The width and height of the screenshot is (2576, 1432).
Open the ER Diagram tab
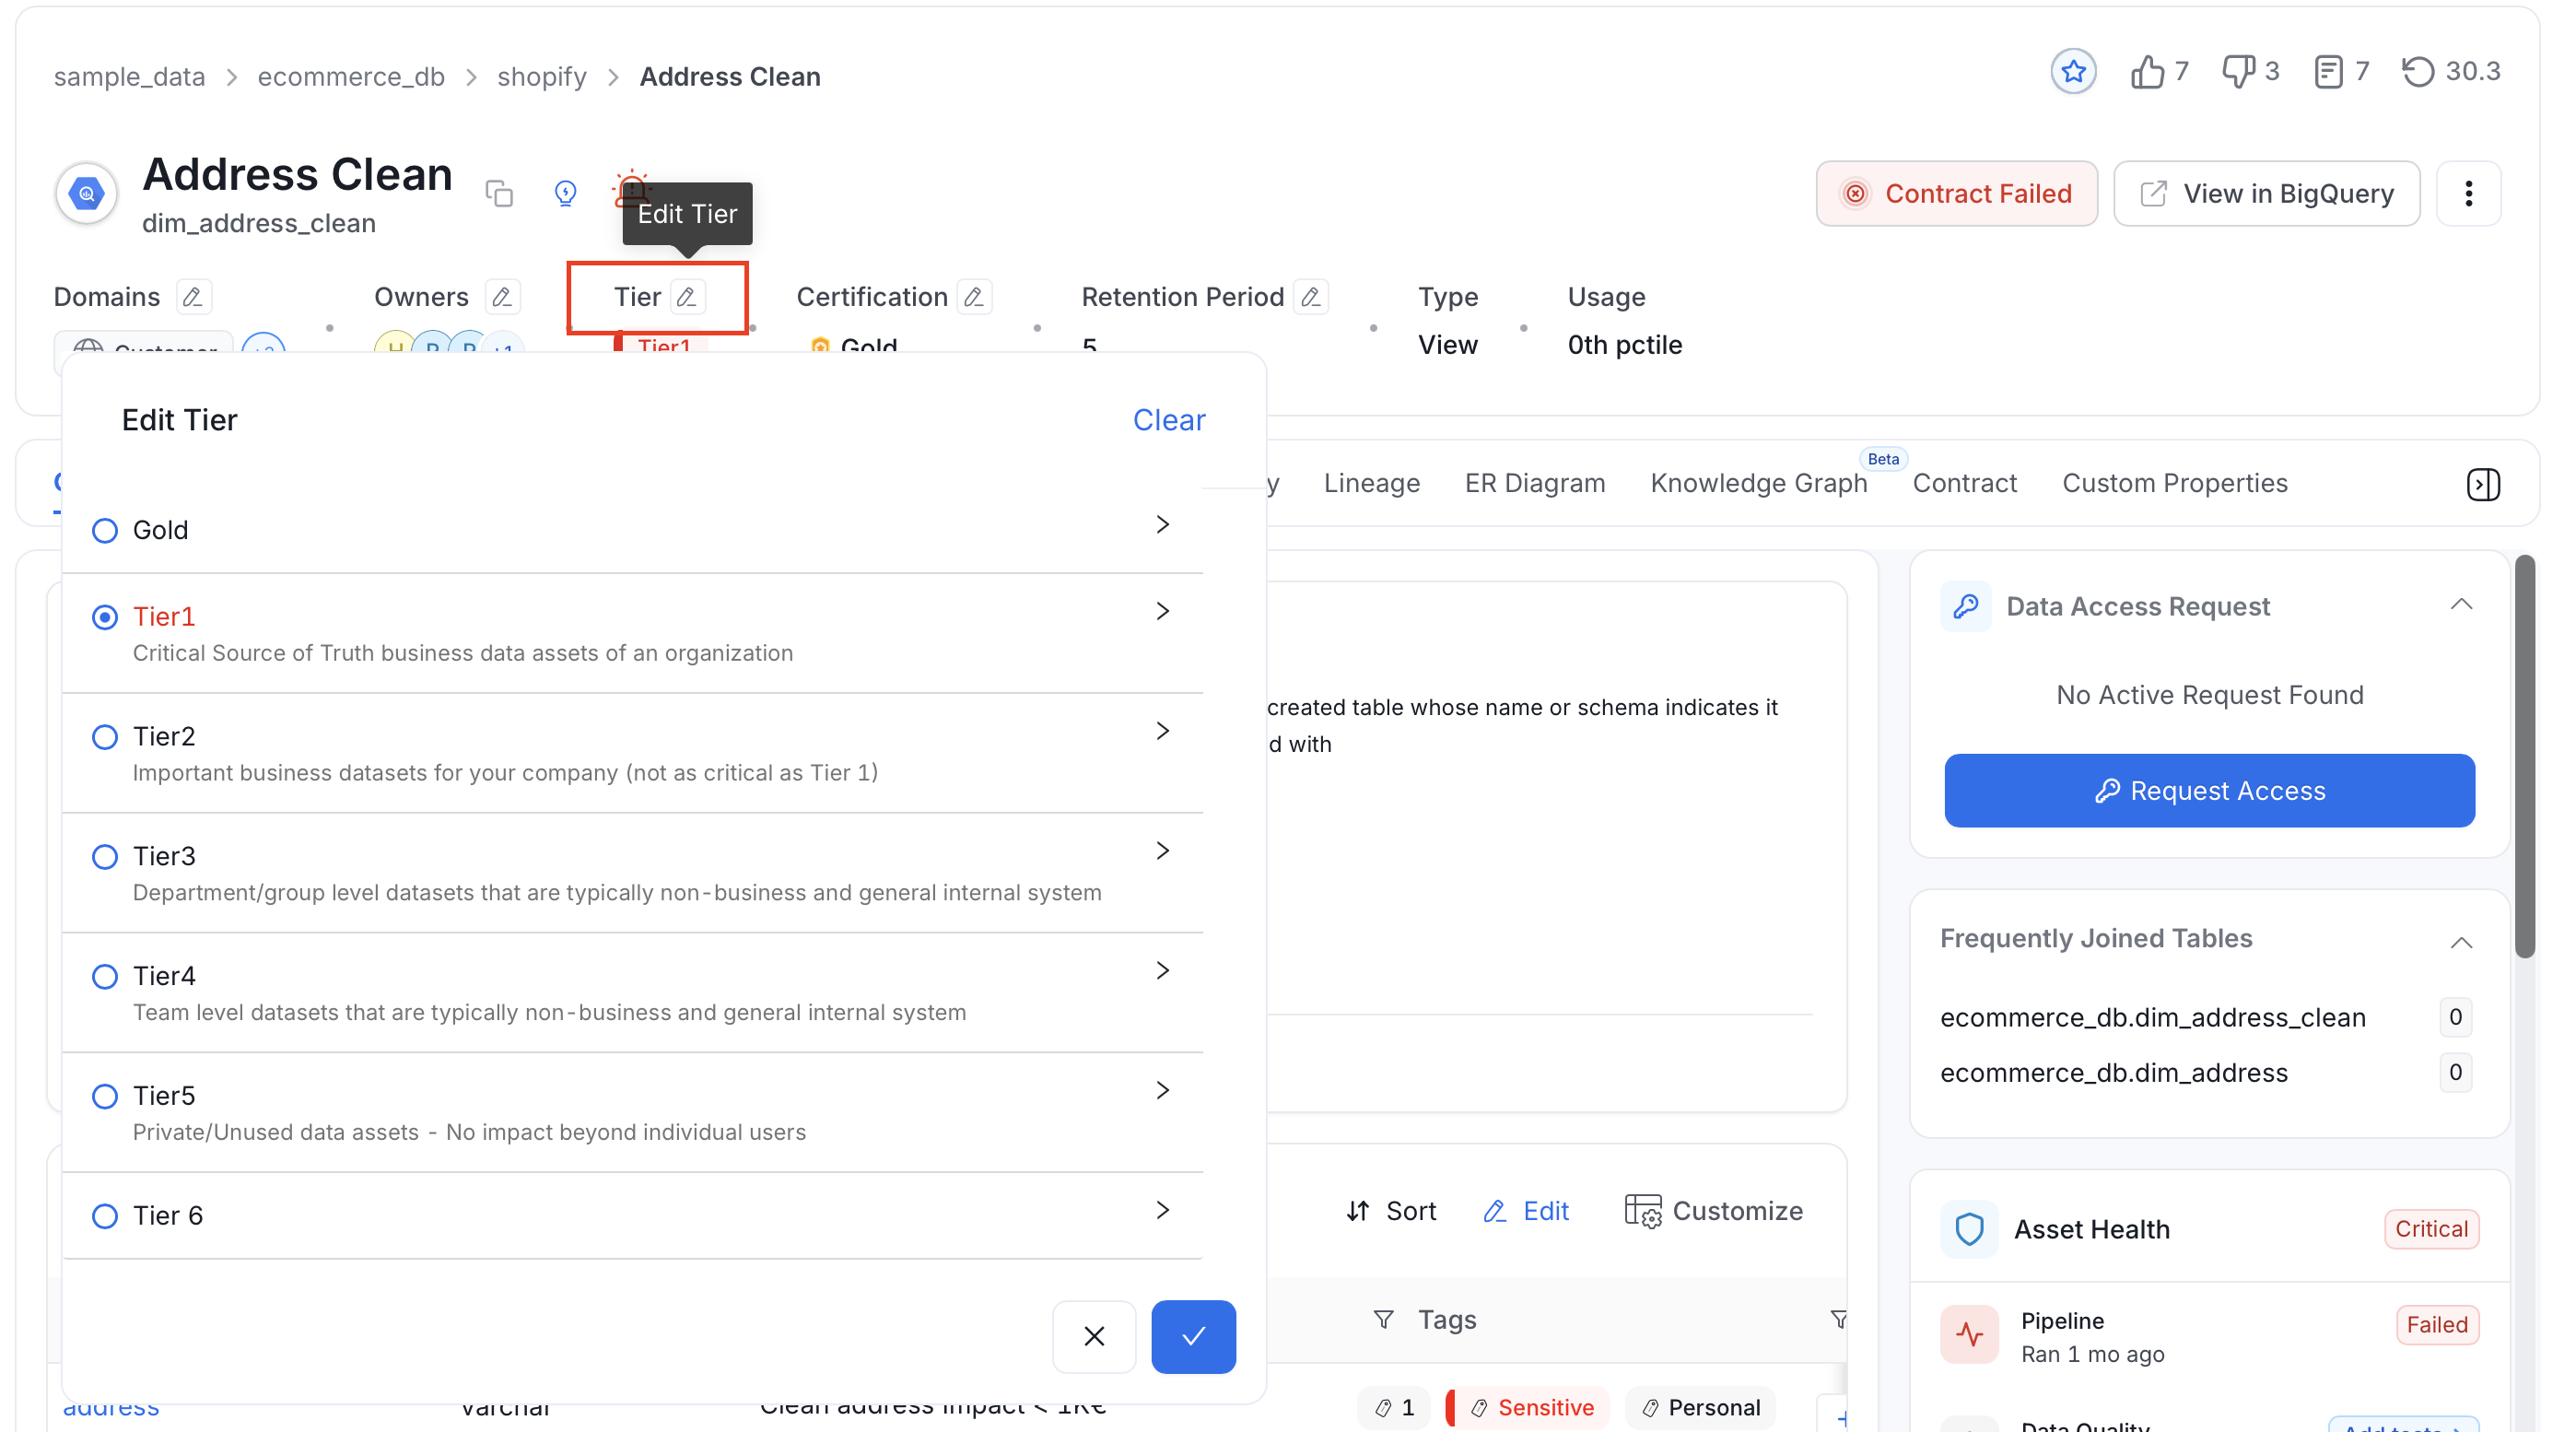coord(1534,484)
